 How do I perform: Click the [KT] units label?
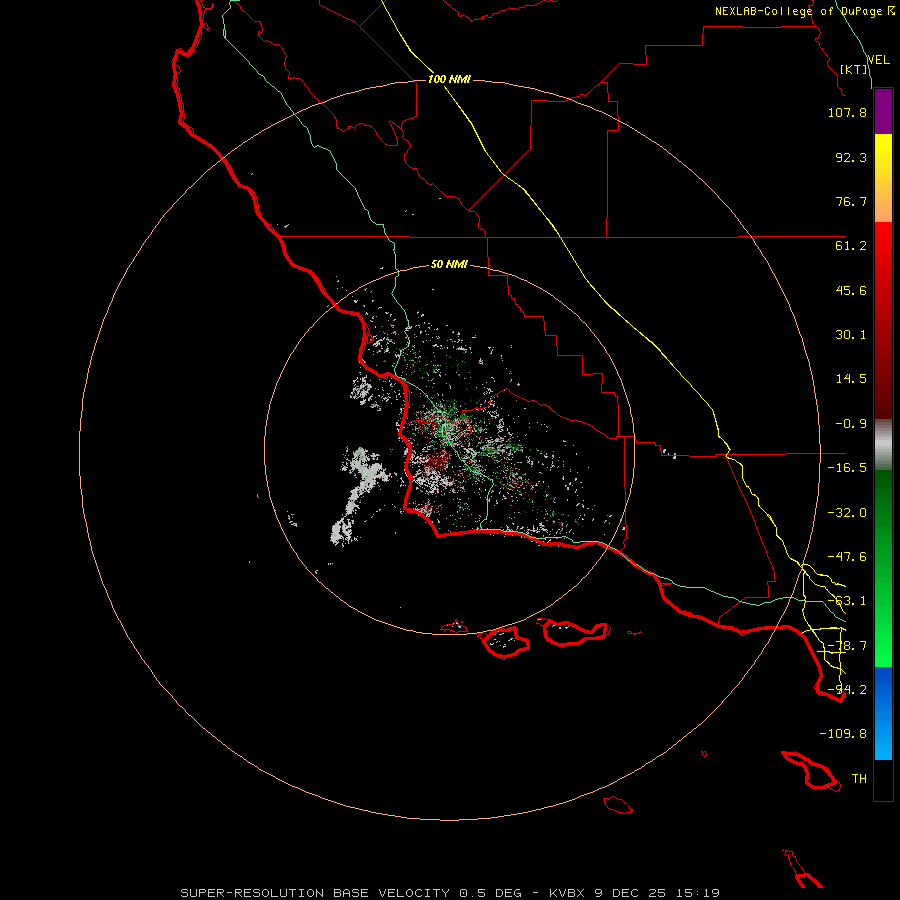pos(854,69)
